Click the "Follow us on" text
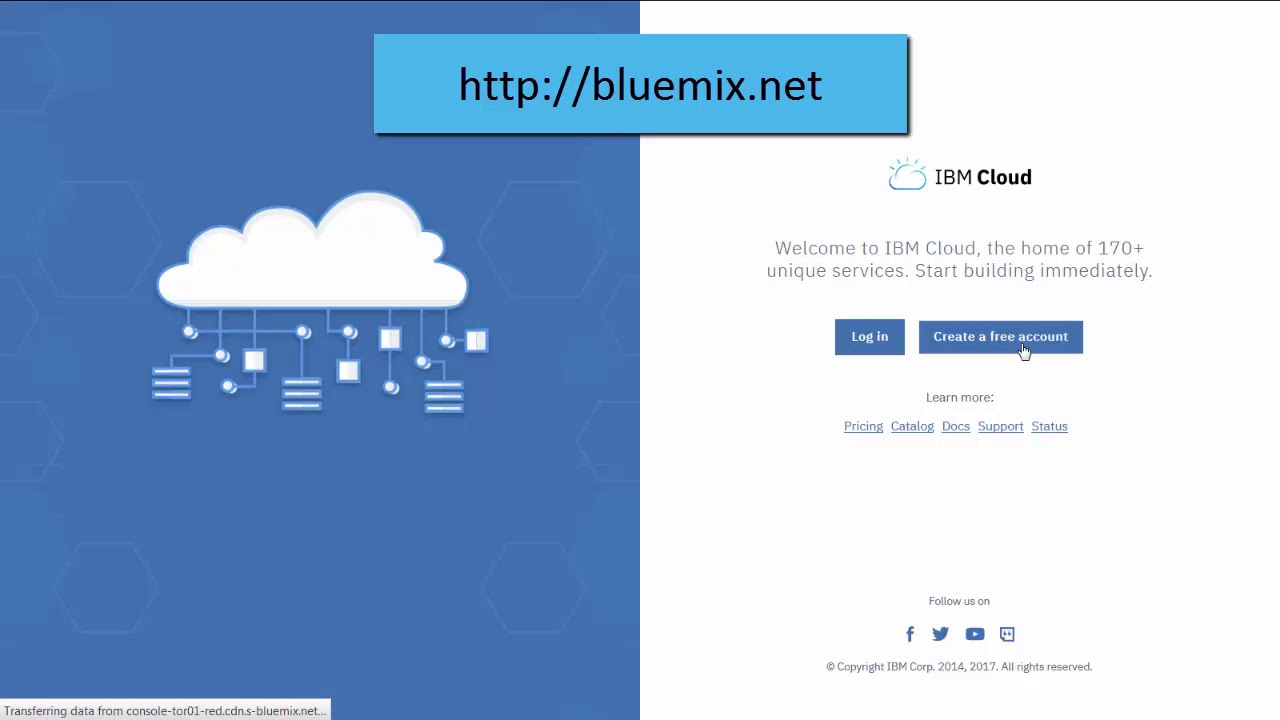This screenshot has width=1280, height=720. tap(959, 601)
